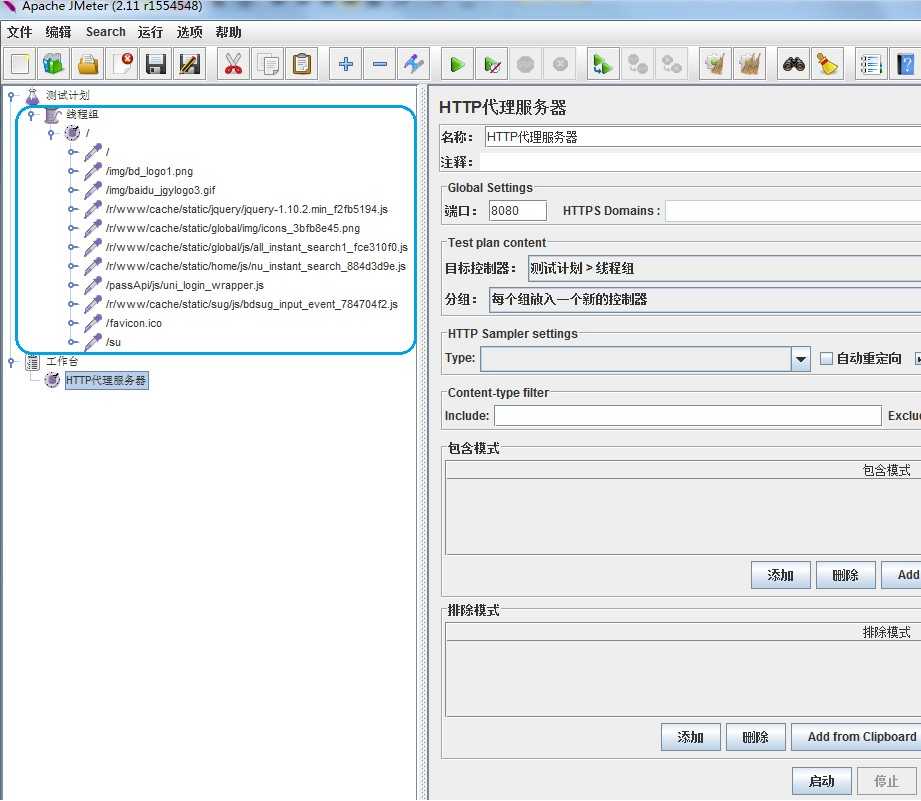Collapse the 测试计划 tree node
The width and height of the screenshot is (921, 801).
point(11,95)
